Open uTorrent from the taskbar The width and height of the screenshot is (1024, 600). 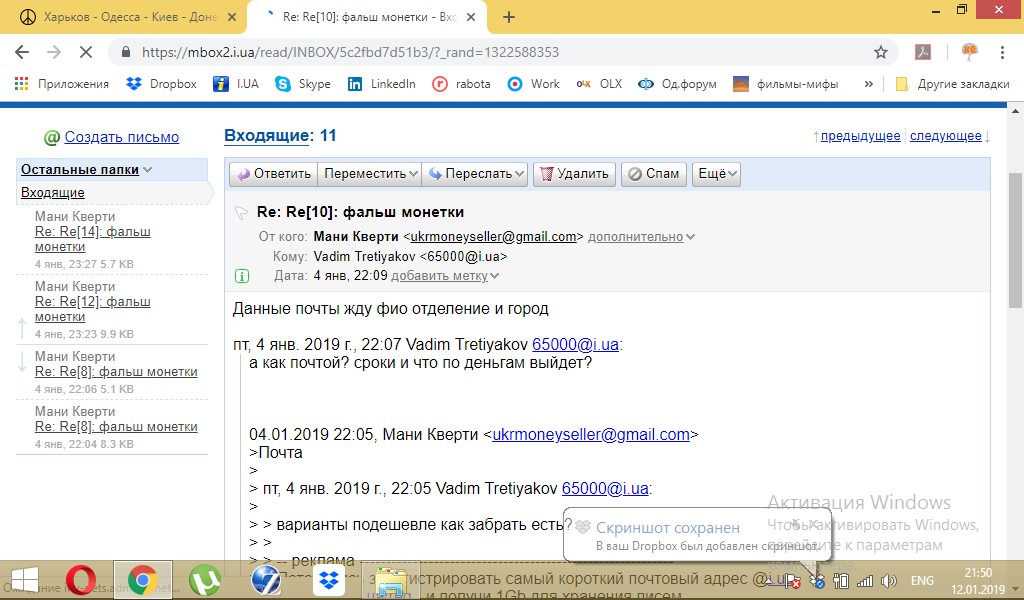204,580
